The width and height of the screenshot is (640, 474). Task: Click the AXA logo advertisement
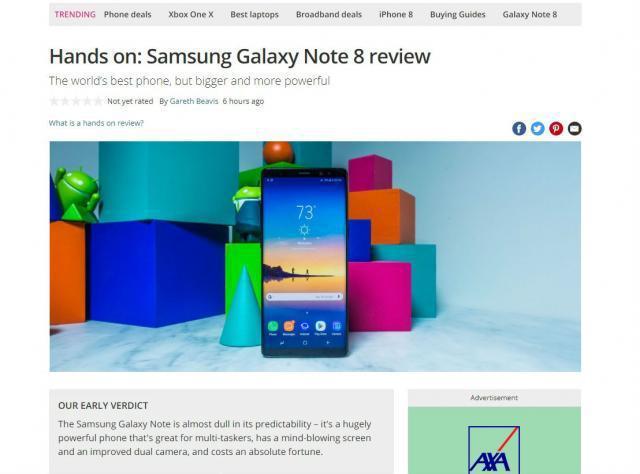[x=494, y=450]
